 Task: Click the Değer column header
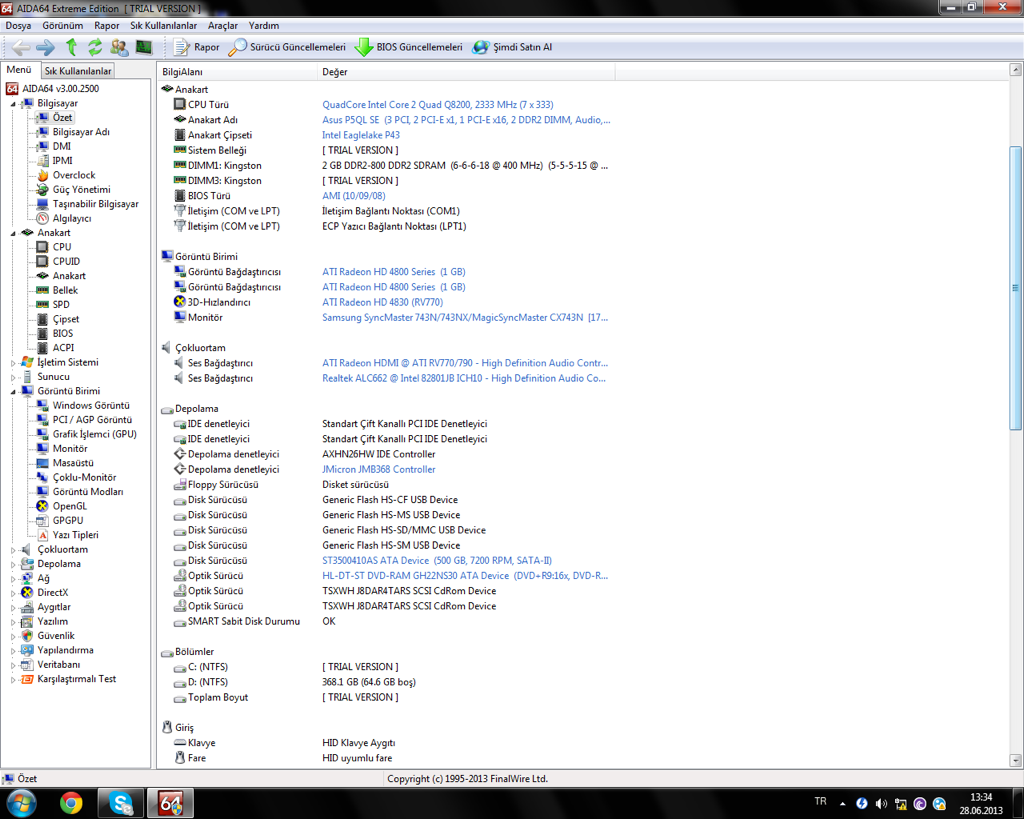click(466, 72)
